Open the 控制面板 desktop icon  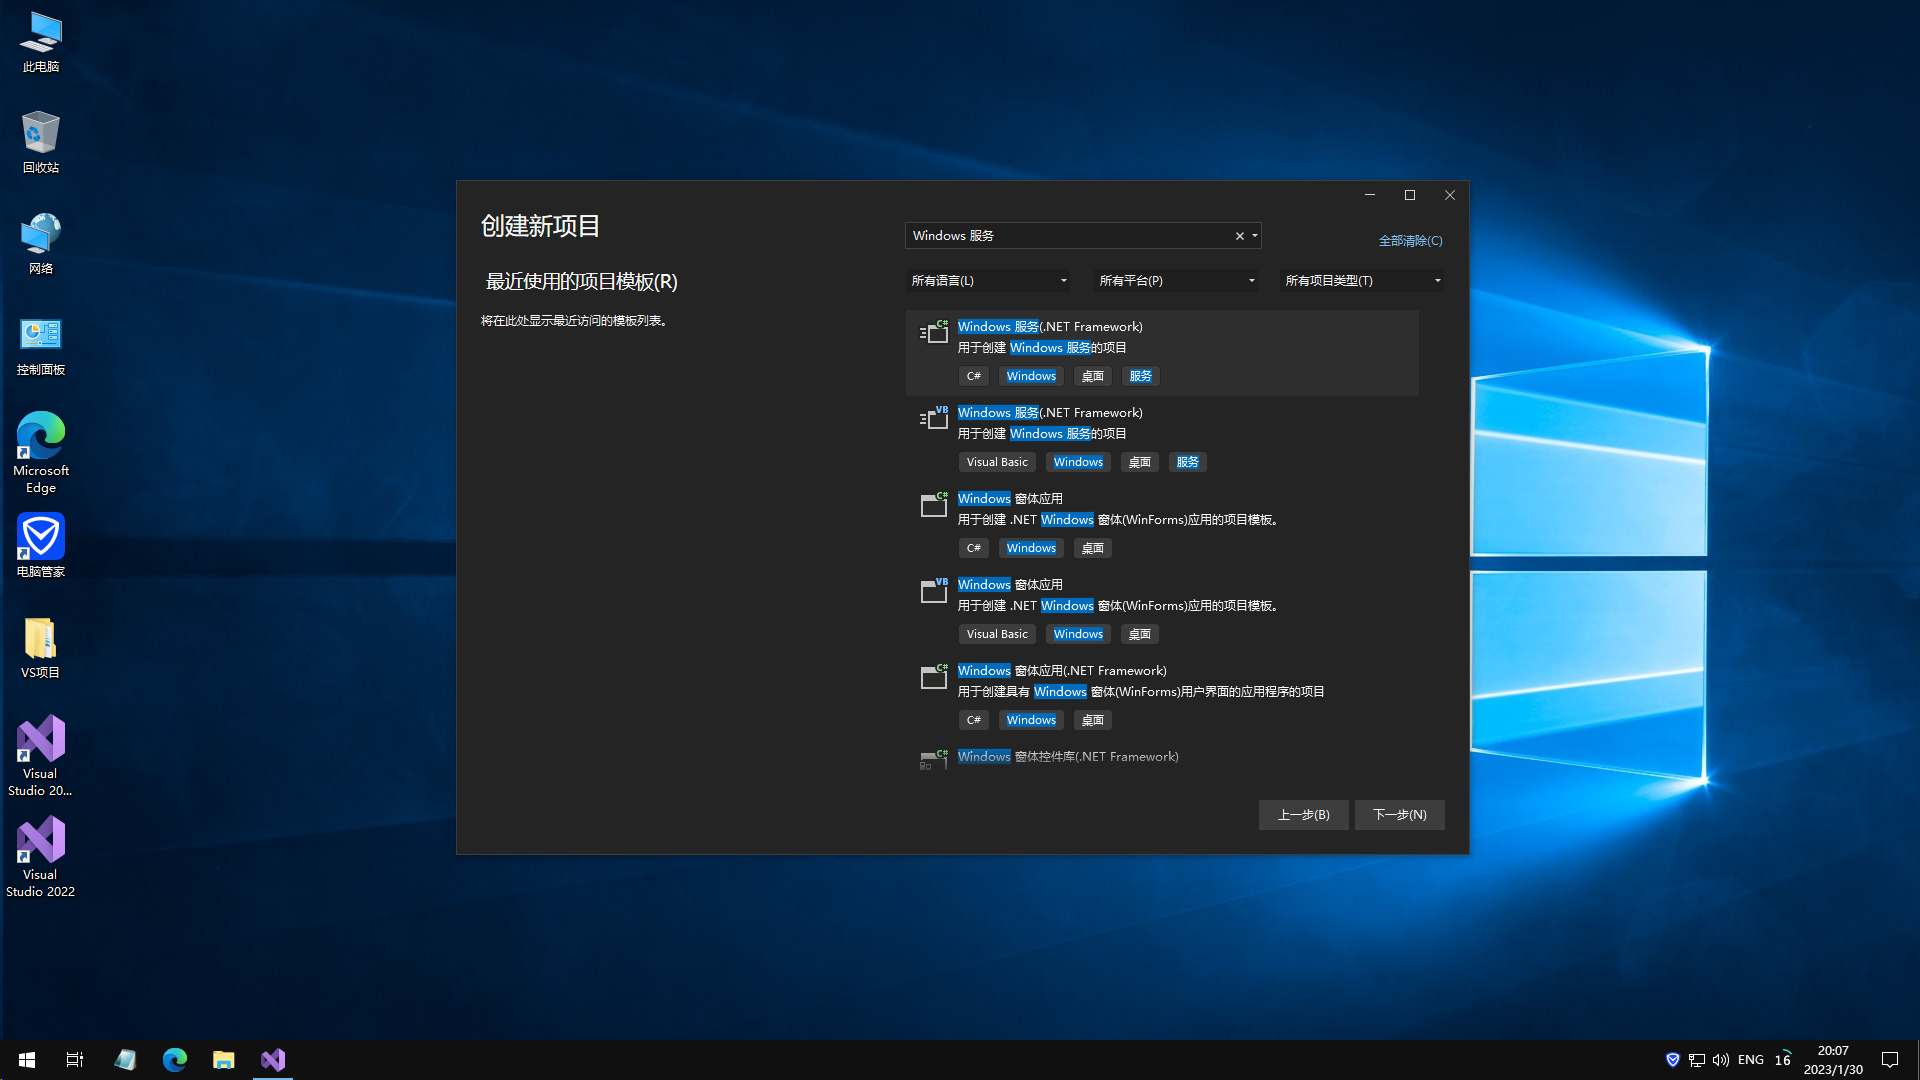click(41, 345)
